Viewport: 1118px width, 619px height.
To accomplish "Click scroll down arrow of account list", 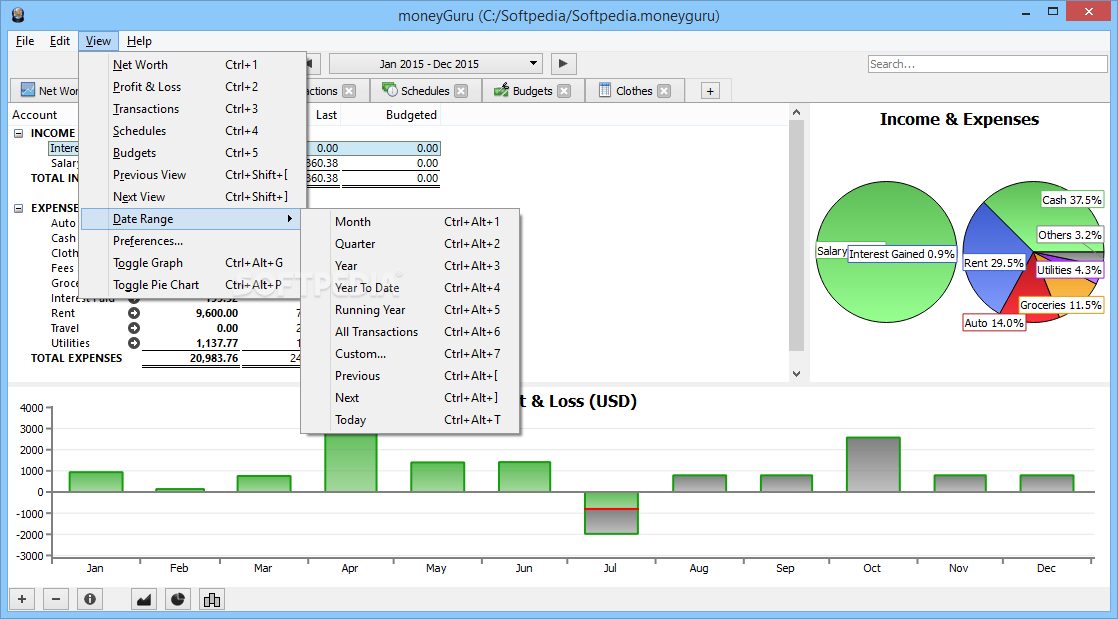I will (x=796, y=374).
